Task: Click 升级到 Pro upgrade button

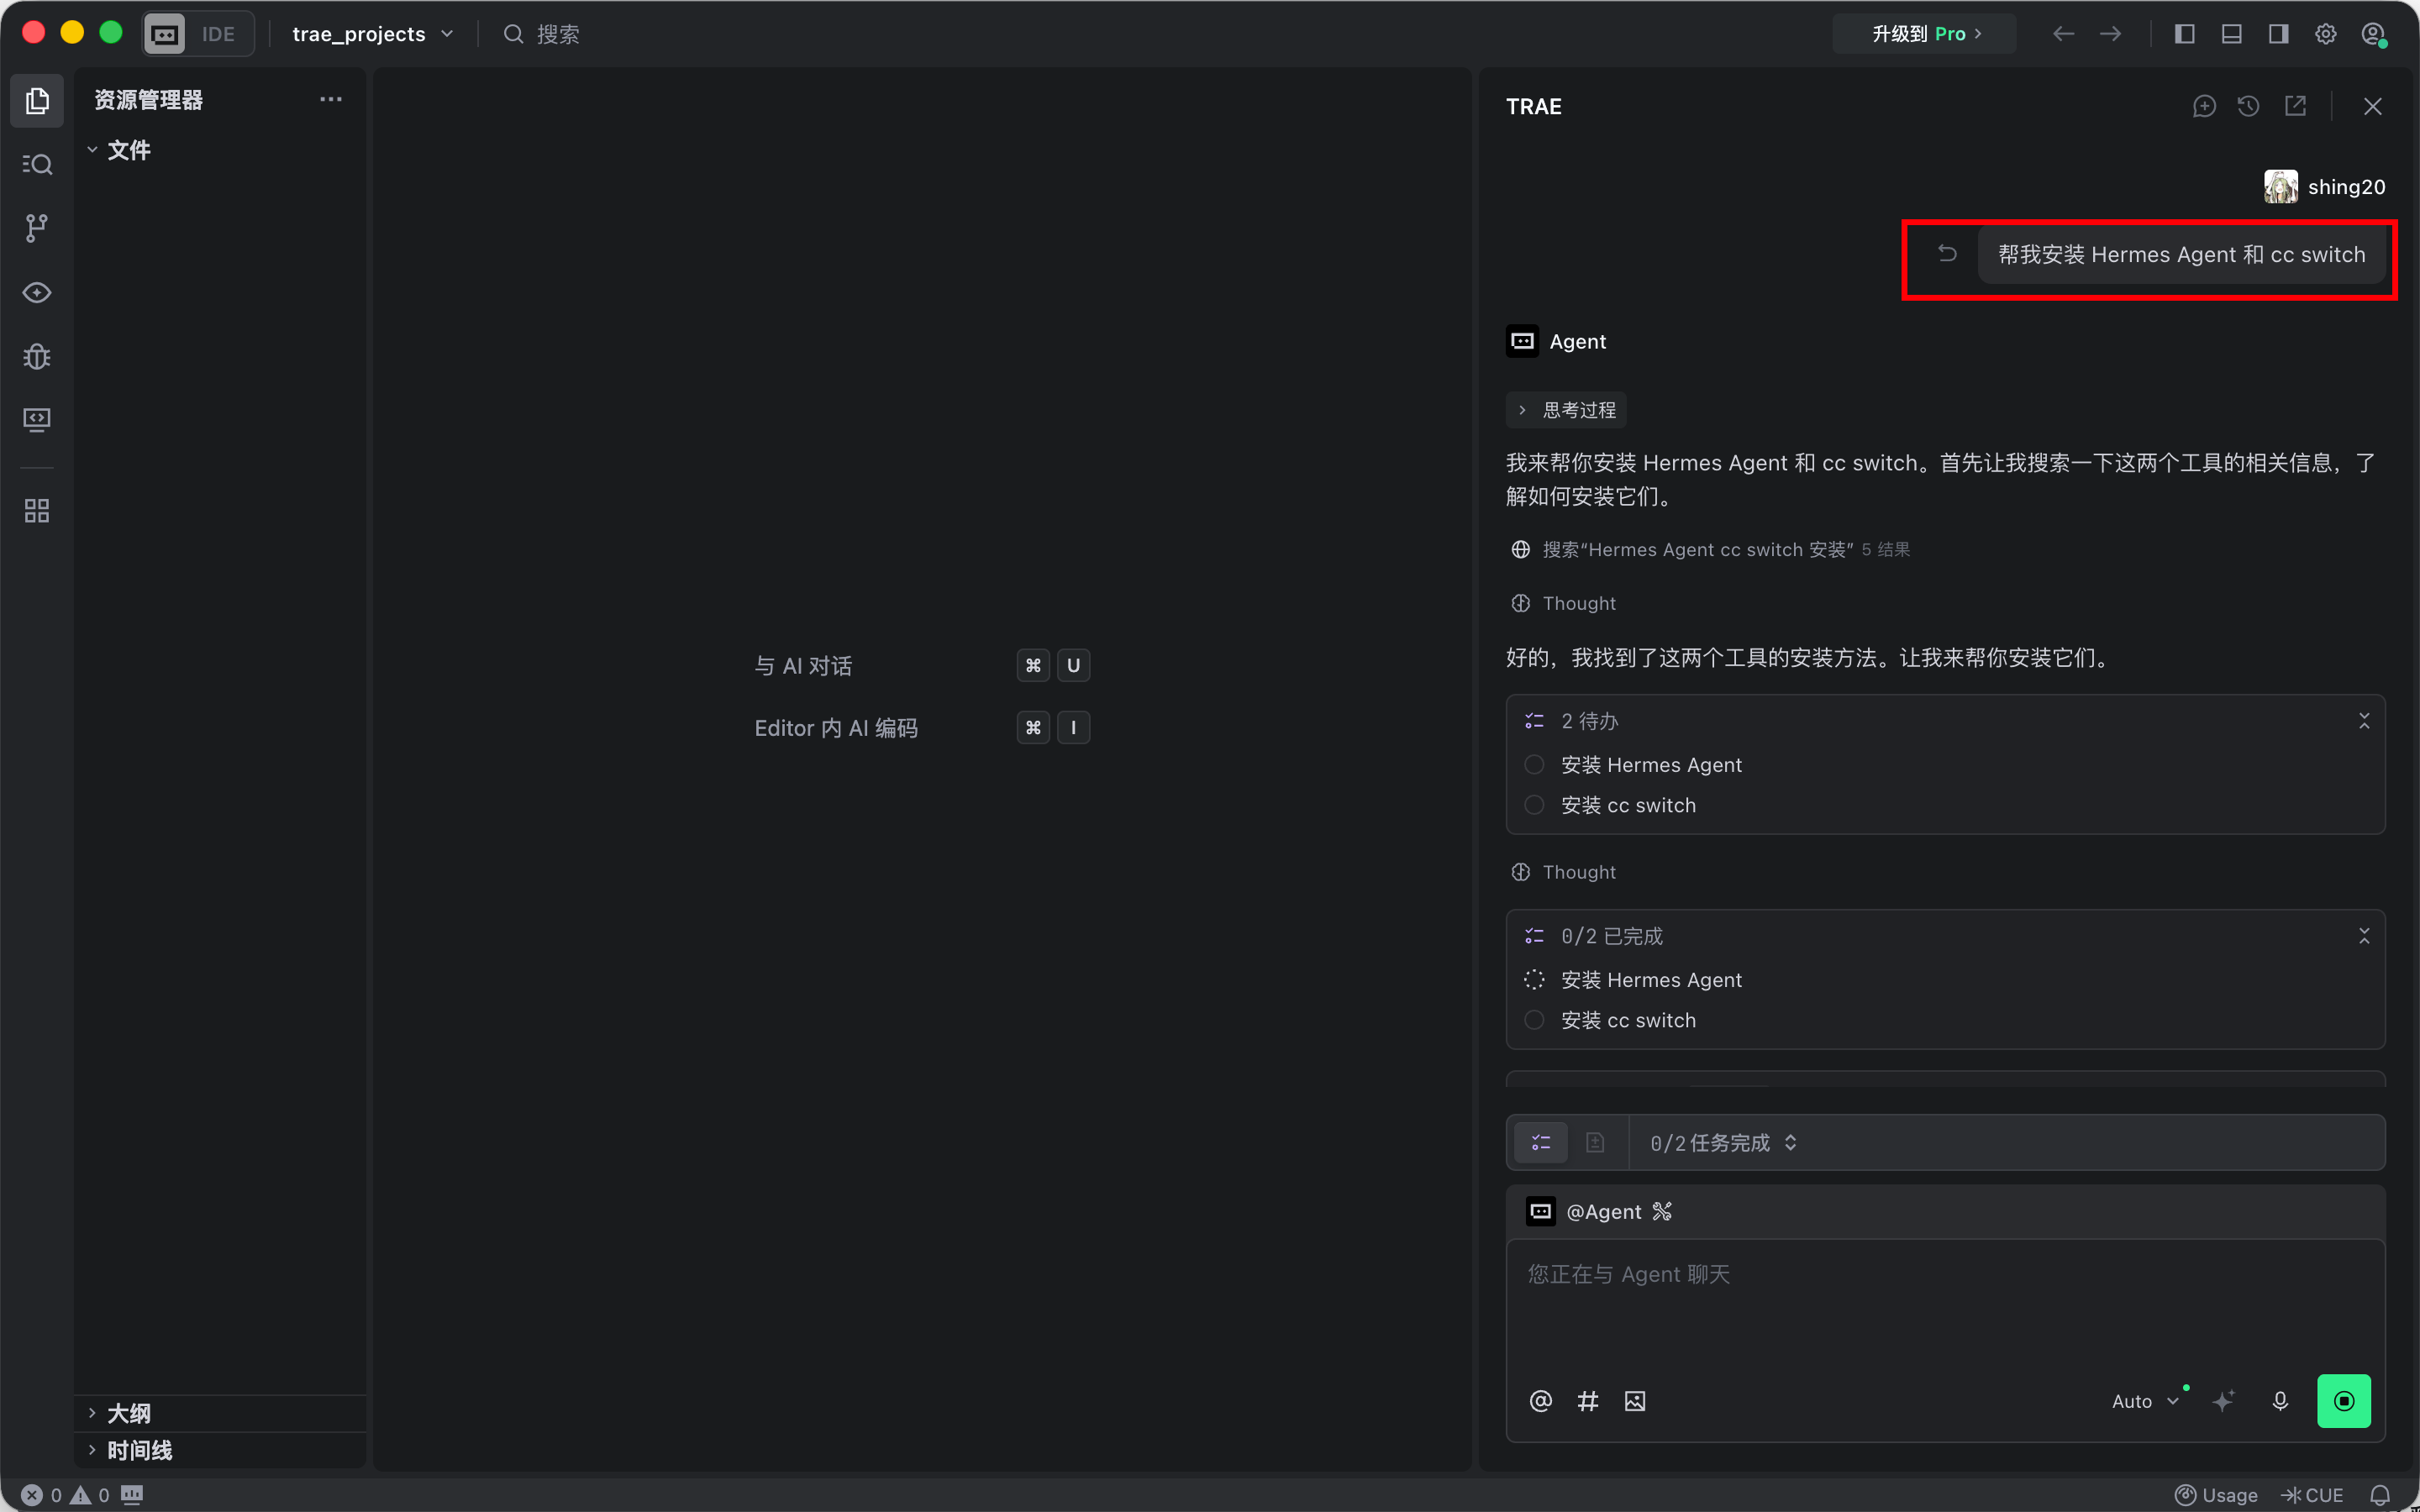Action: pyautogui.click(x=1925, y=34)
